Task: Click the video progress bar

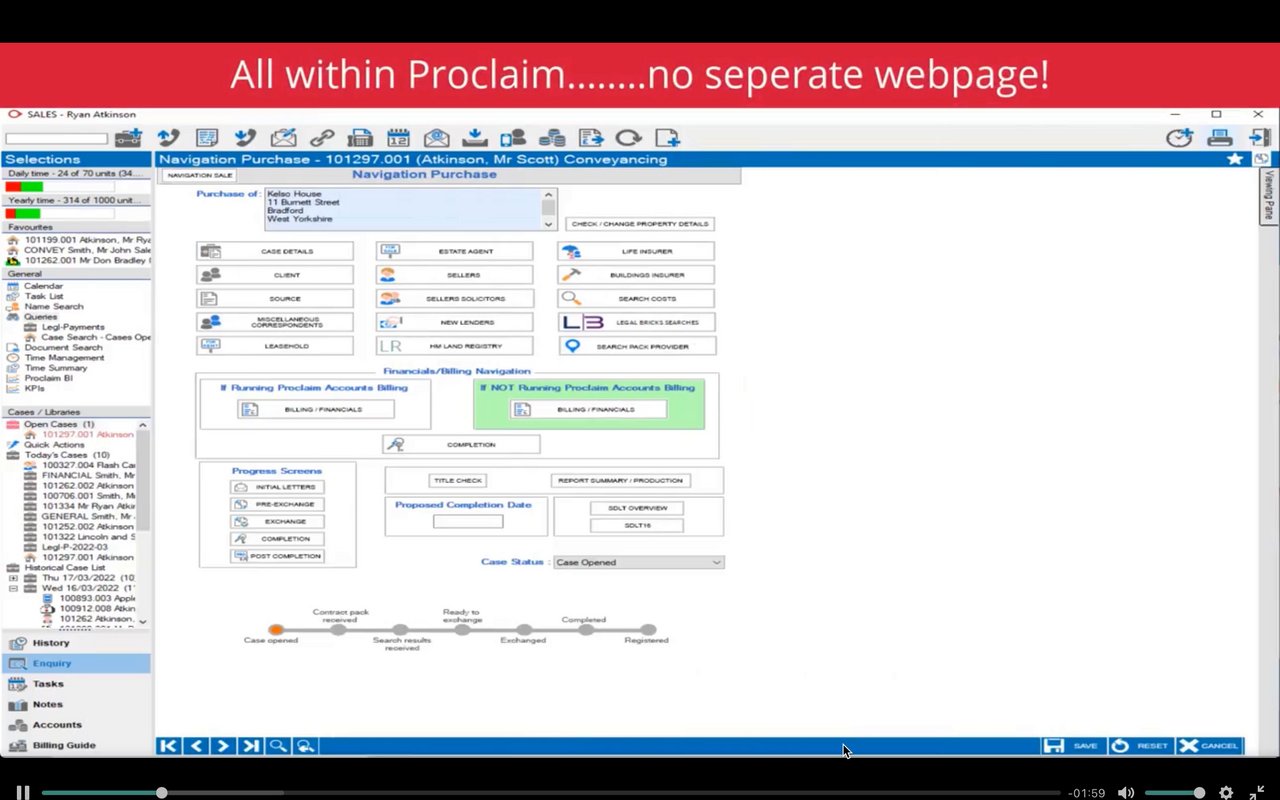Action: (x=551, y=793)
